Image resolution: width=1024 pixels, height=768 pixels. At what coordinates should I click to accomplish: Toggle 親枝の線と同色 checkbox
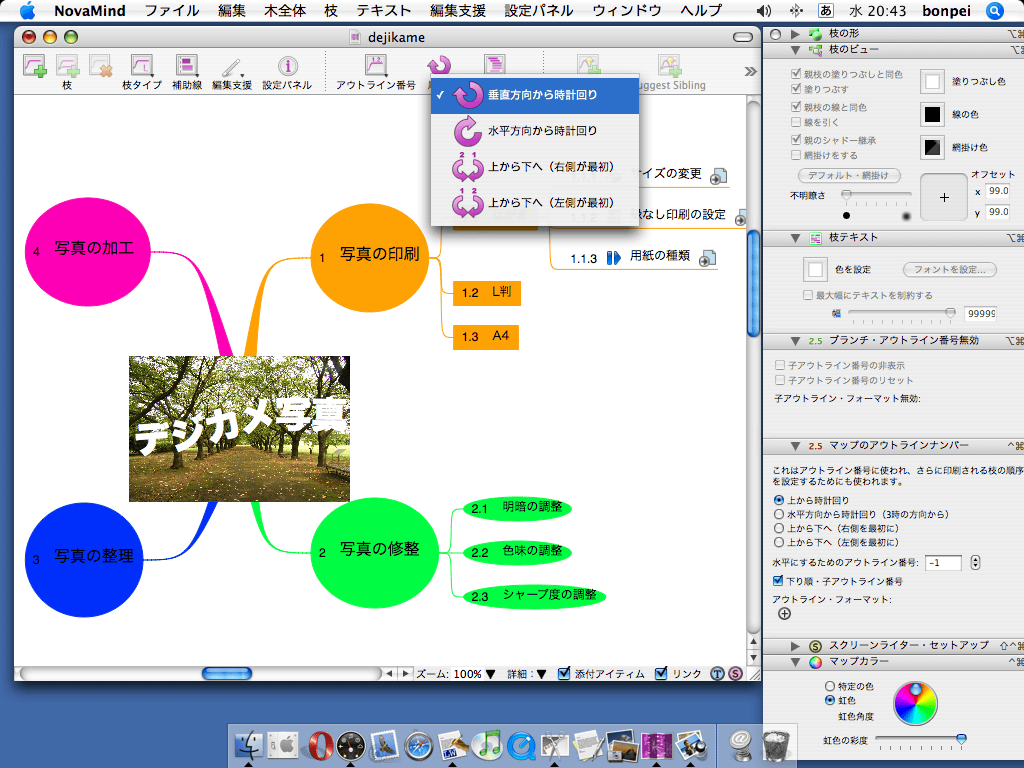tap(795, 106)
